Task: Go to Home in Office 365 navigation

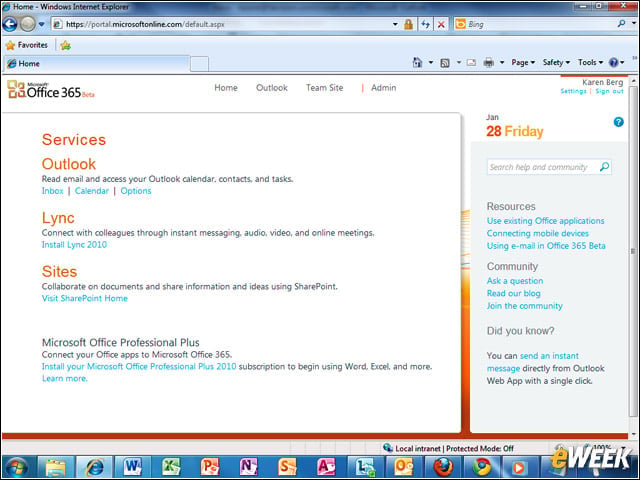Action: (x=226, y=88)
